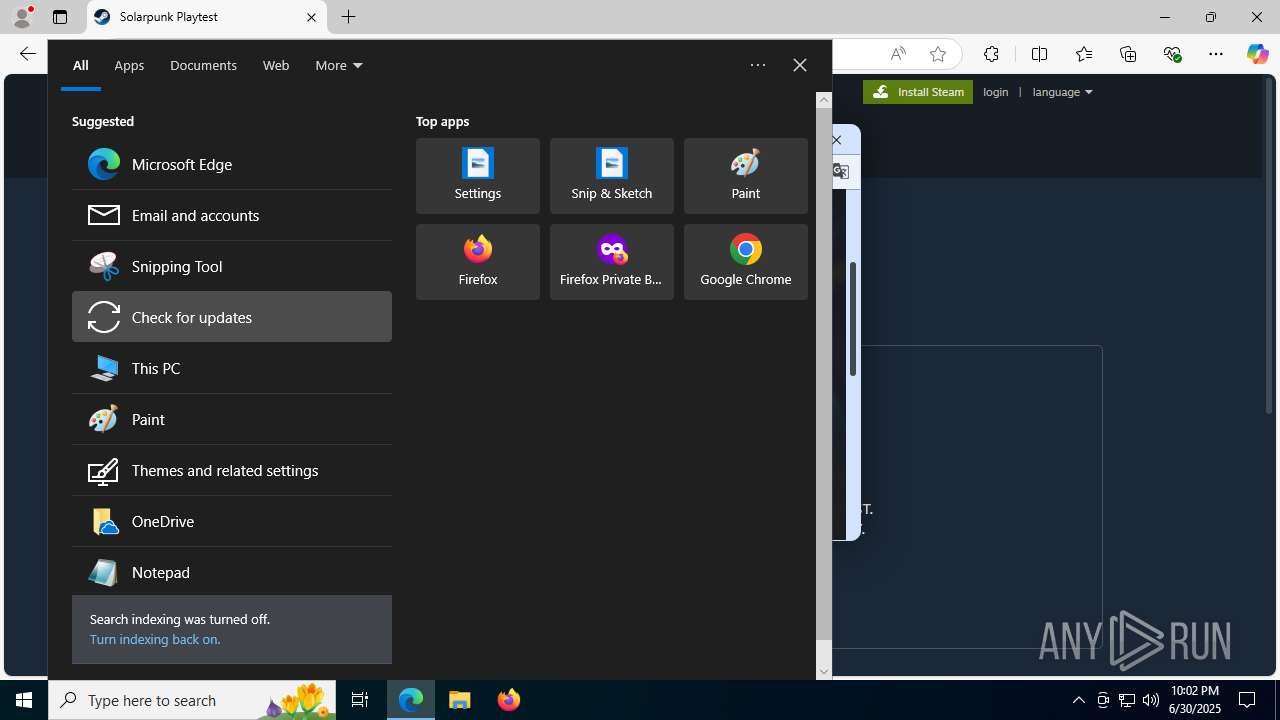This screenshot has width=1280, height=720.
Task: Open Paint in the Suggested list
Action: (x=231, y=419)
